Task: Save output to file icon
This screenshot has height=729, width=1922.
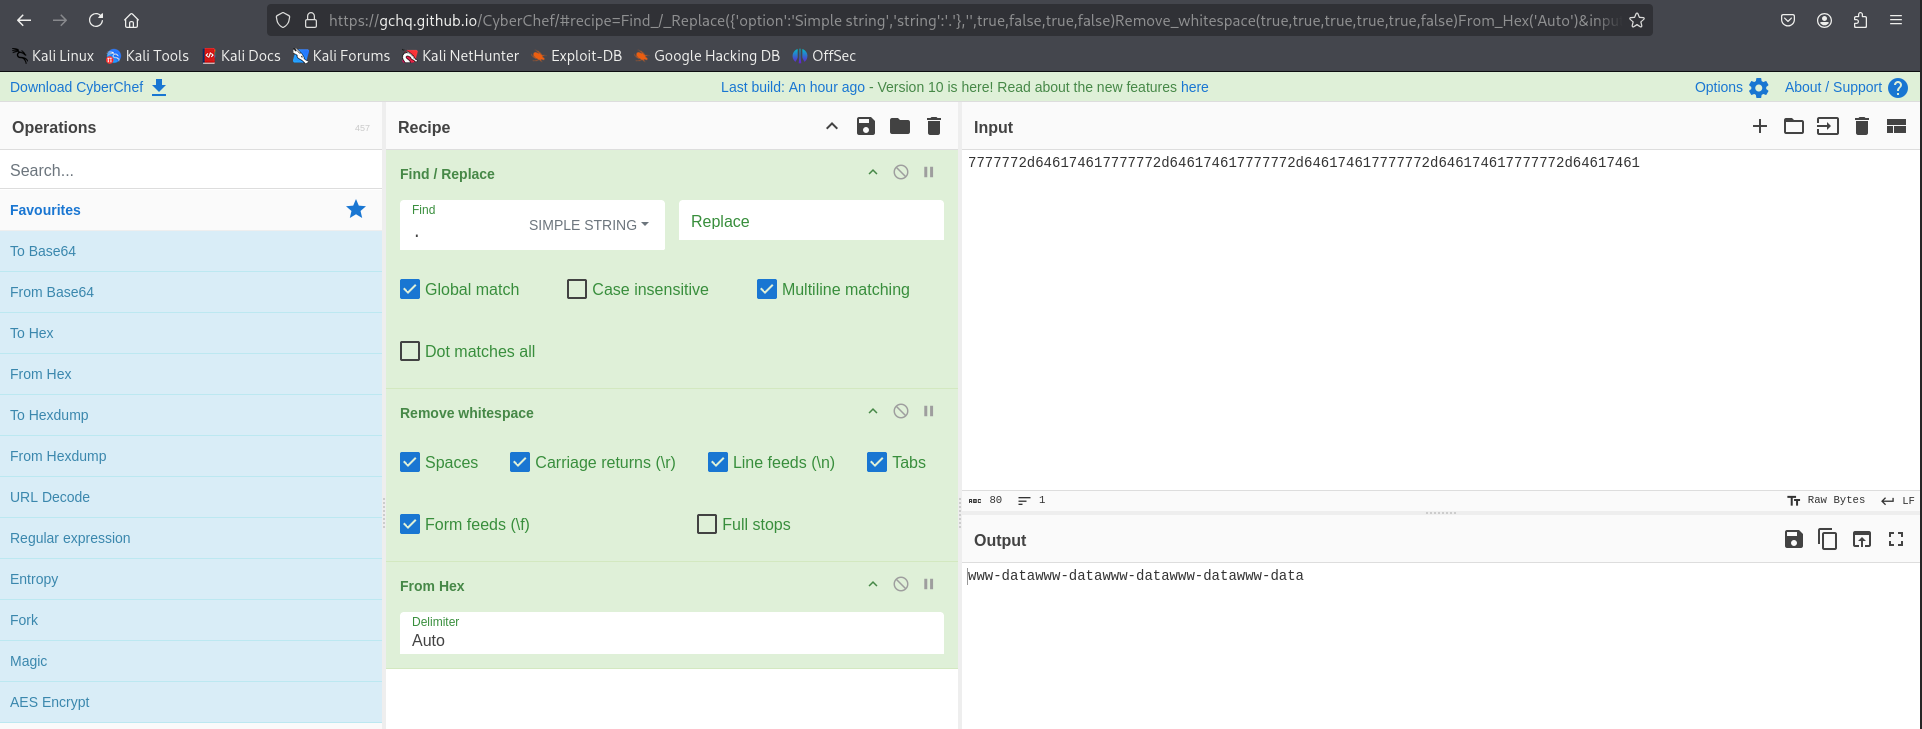Action: (1793, 539)
